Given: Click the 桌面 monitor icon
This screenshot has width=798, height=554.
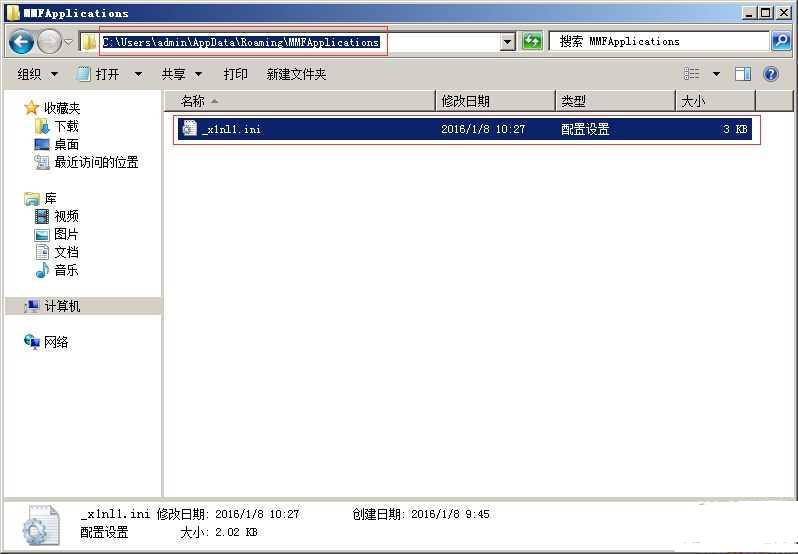Looking at the screenshot, I should (42, 144).
